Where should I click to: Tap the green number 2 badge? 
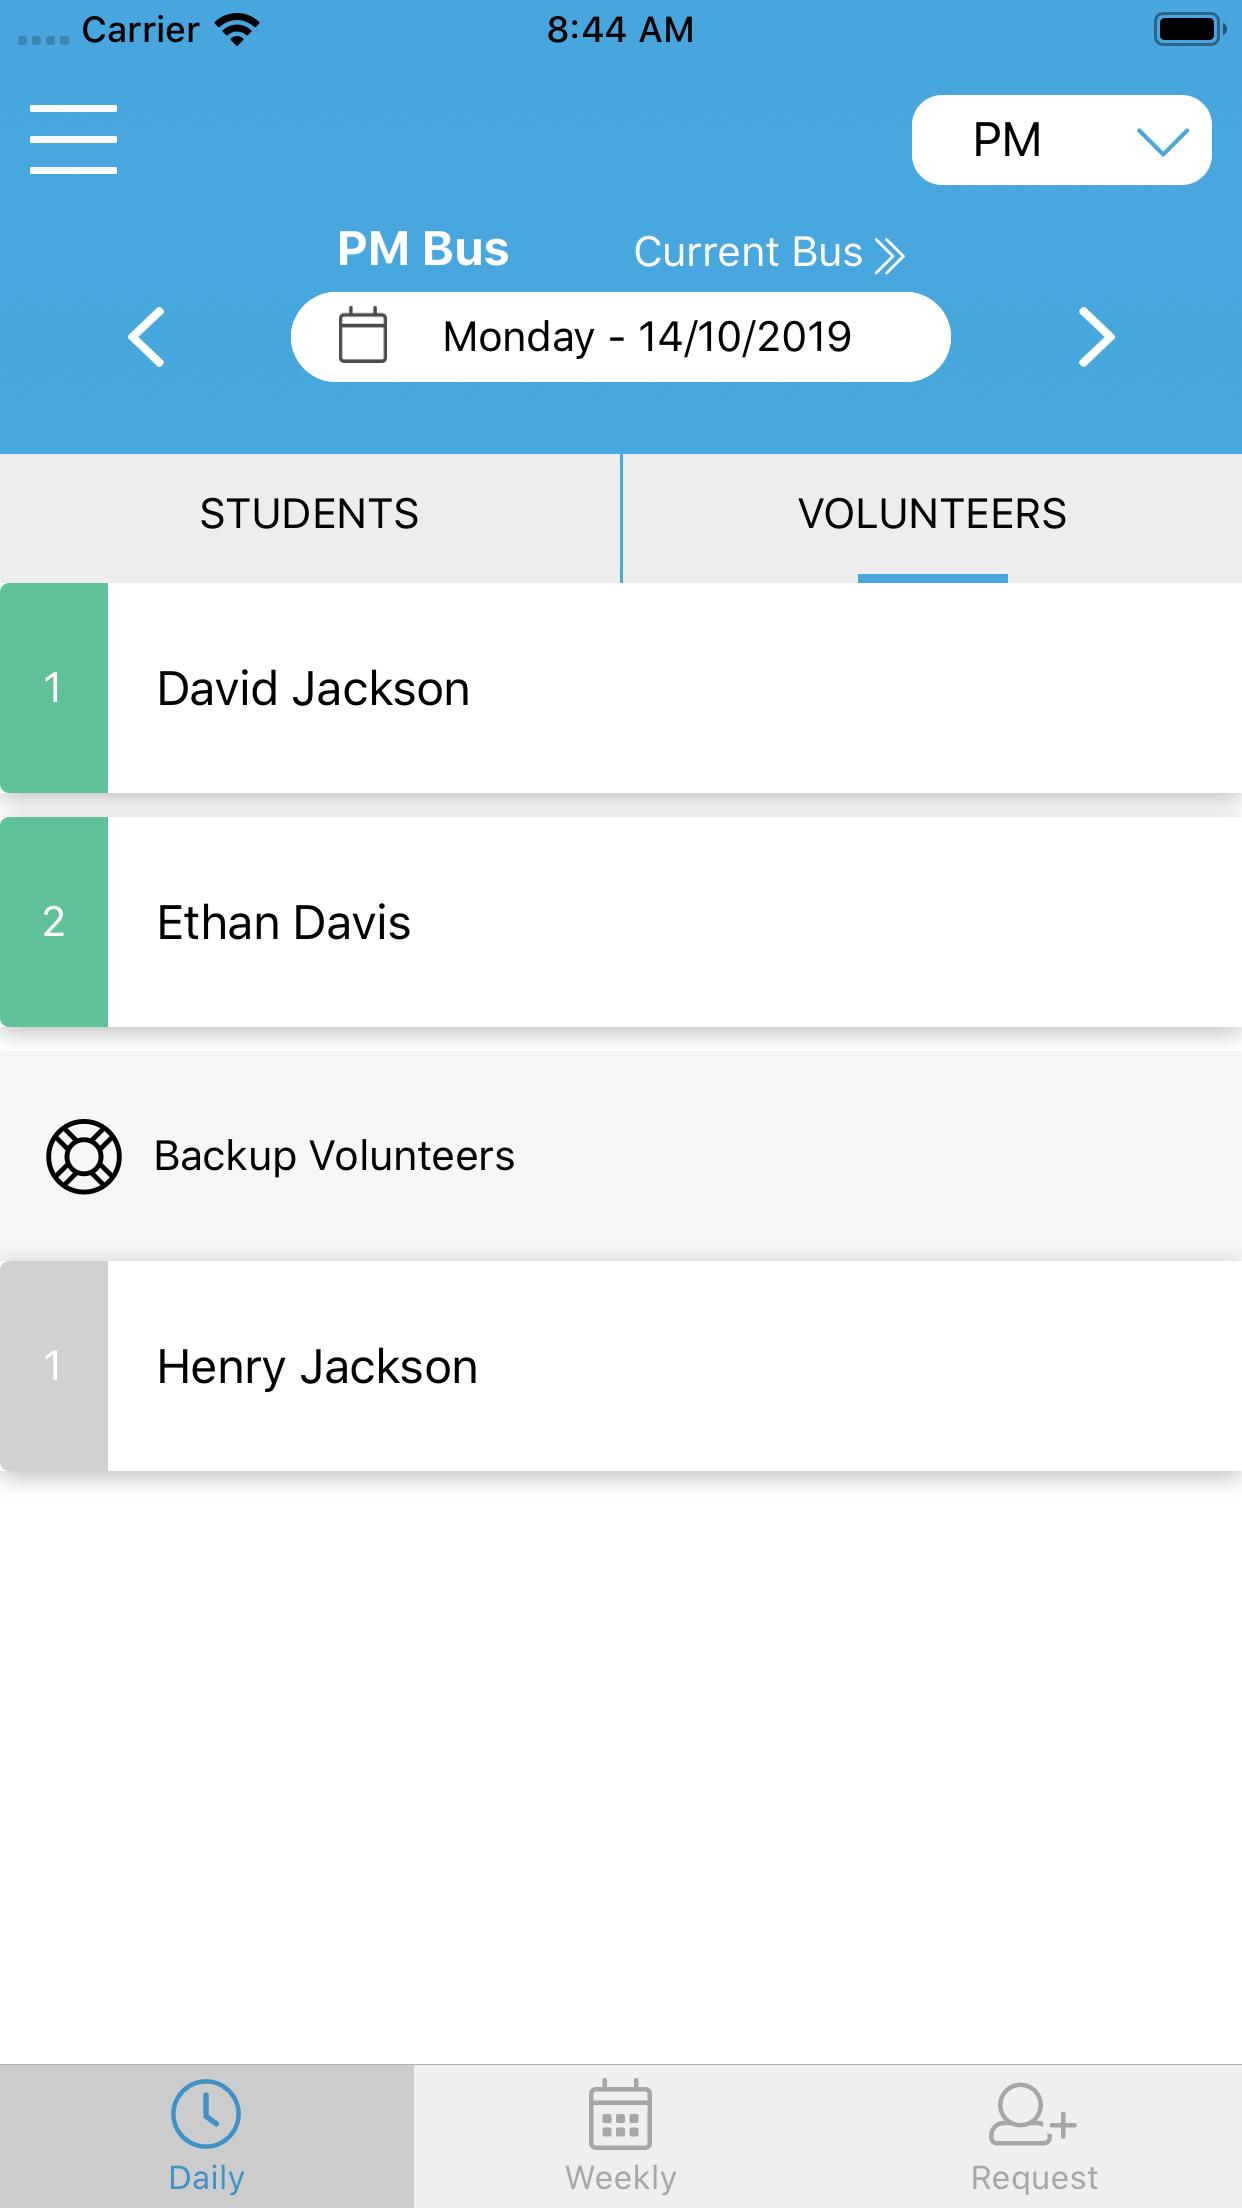click(x=54, y=922)
